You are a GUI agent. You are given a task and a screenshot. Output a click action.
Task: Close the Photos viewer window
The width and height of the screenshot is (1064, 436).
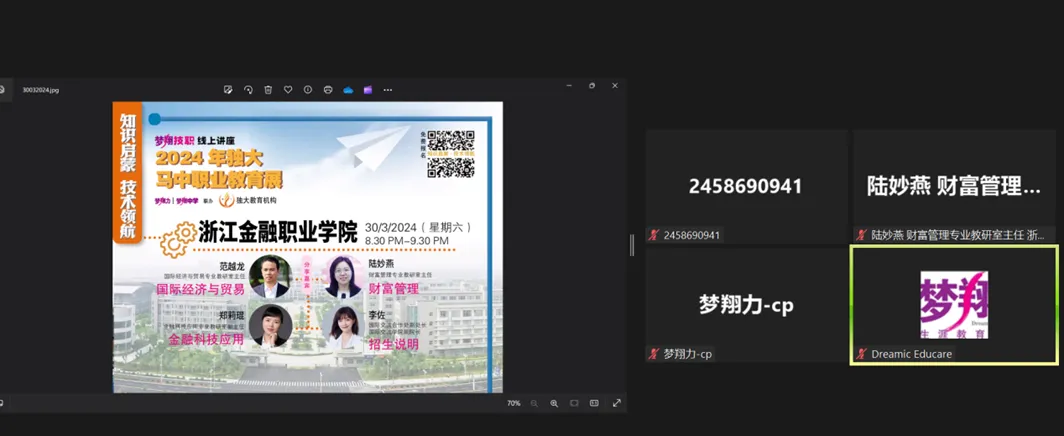[615, 85]
